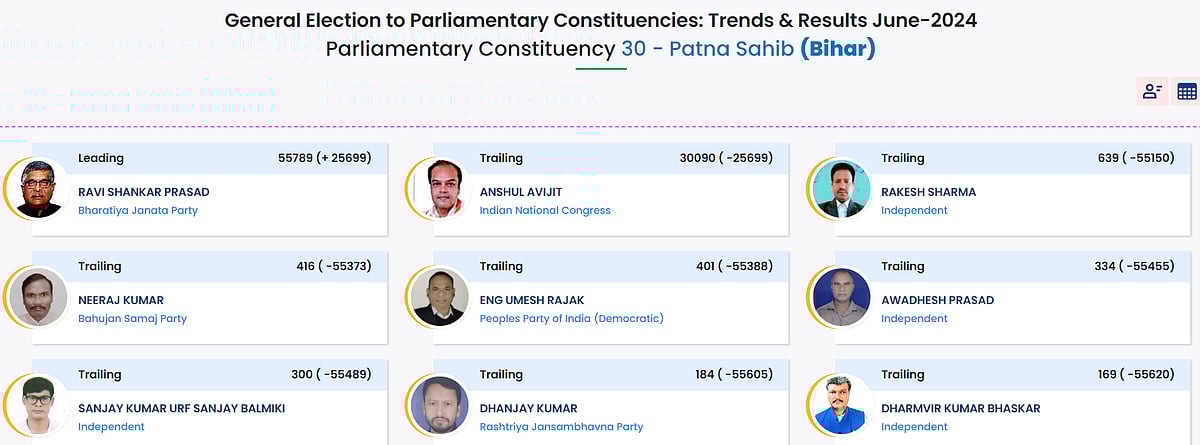Open Sanjay Kumar Urf Sanjay Balmiki's photo
This screenshot has height=445, width=1200.
pos(38,405)
